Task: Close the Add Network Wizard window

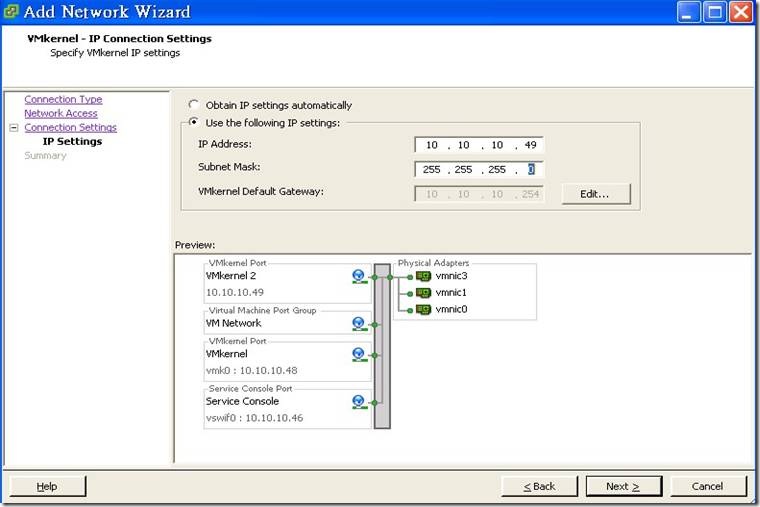Action: 742,12
